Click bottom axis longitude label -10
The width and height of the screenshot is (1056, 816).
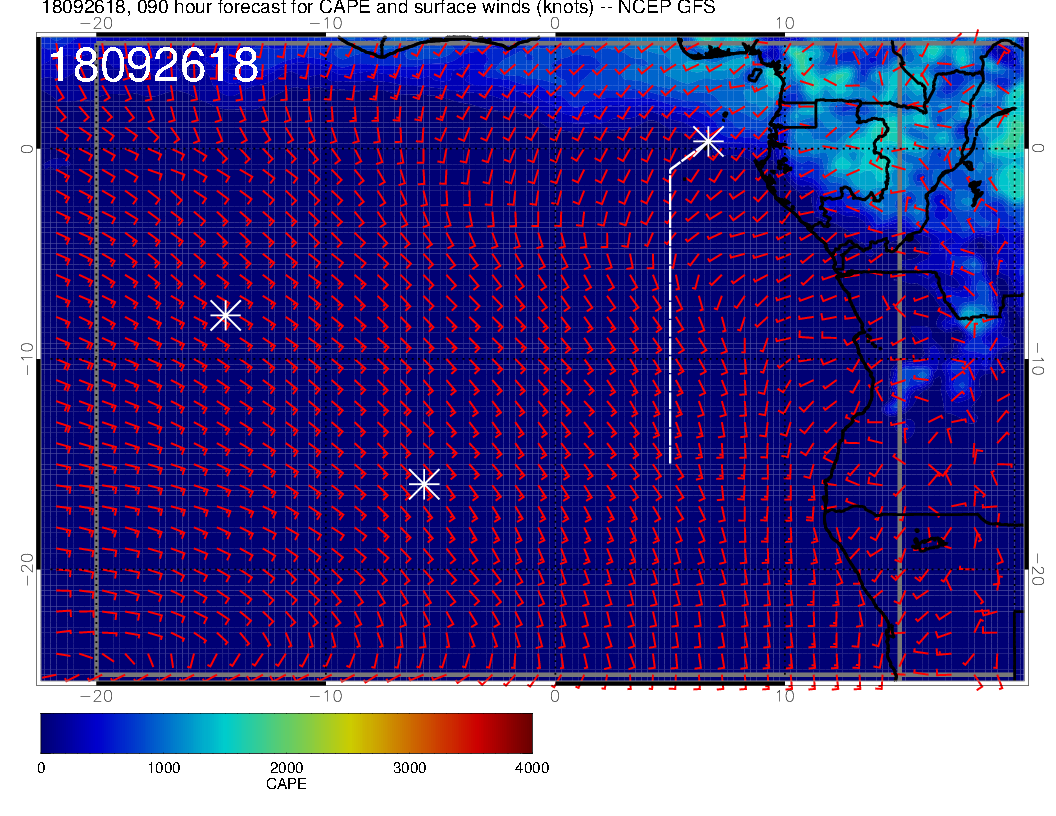(326, 696)
